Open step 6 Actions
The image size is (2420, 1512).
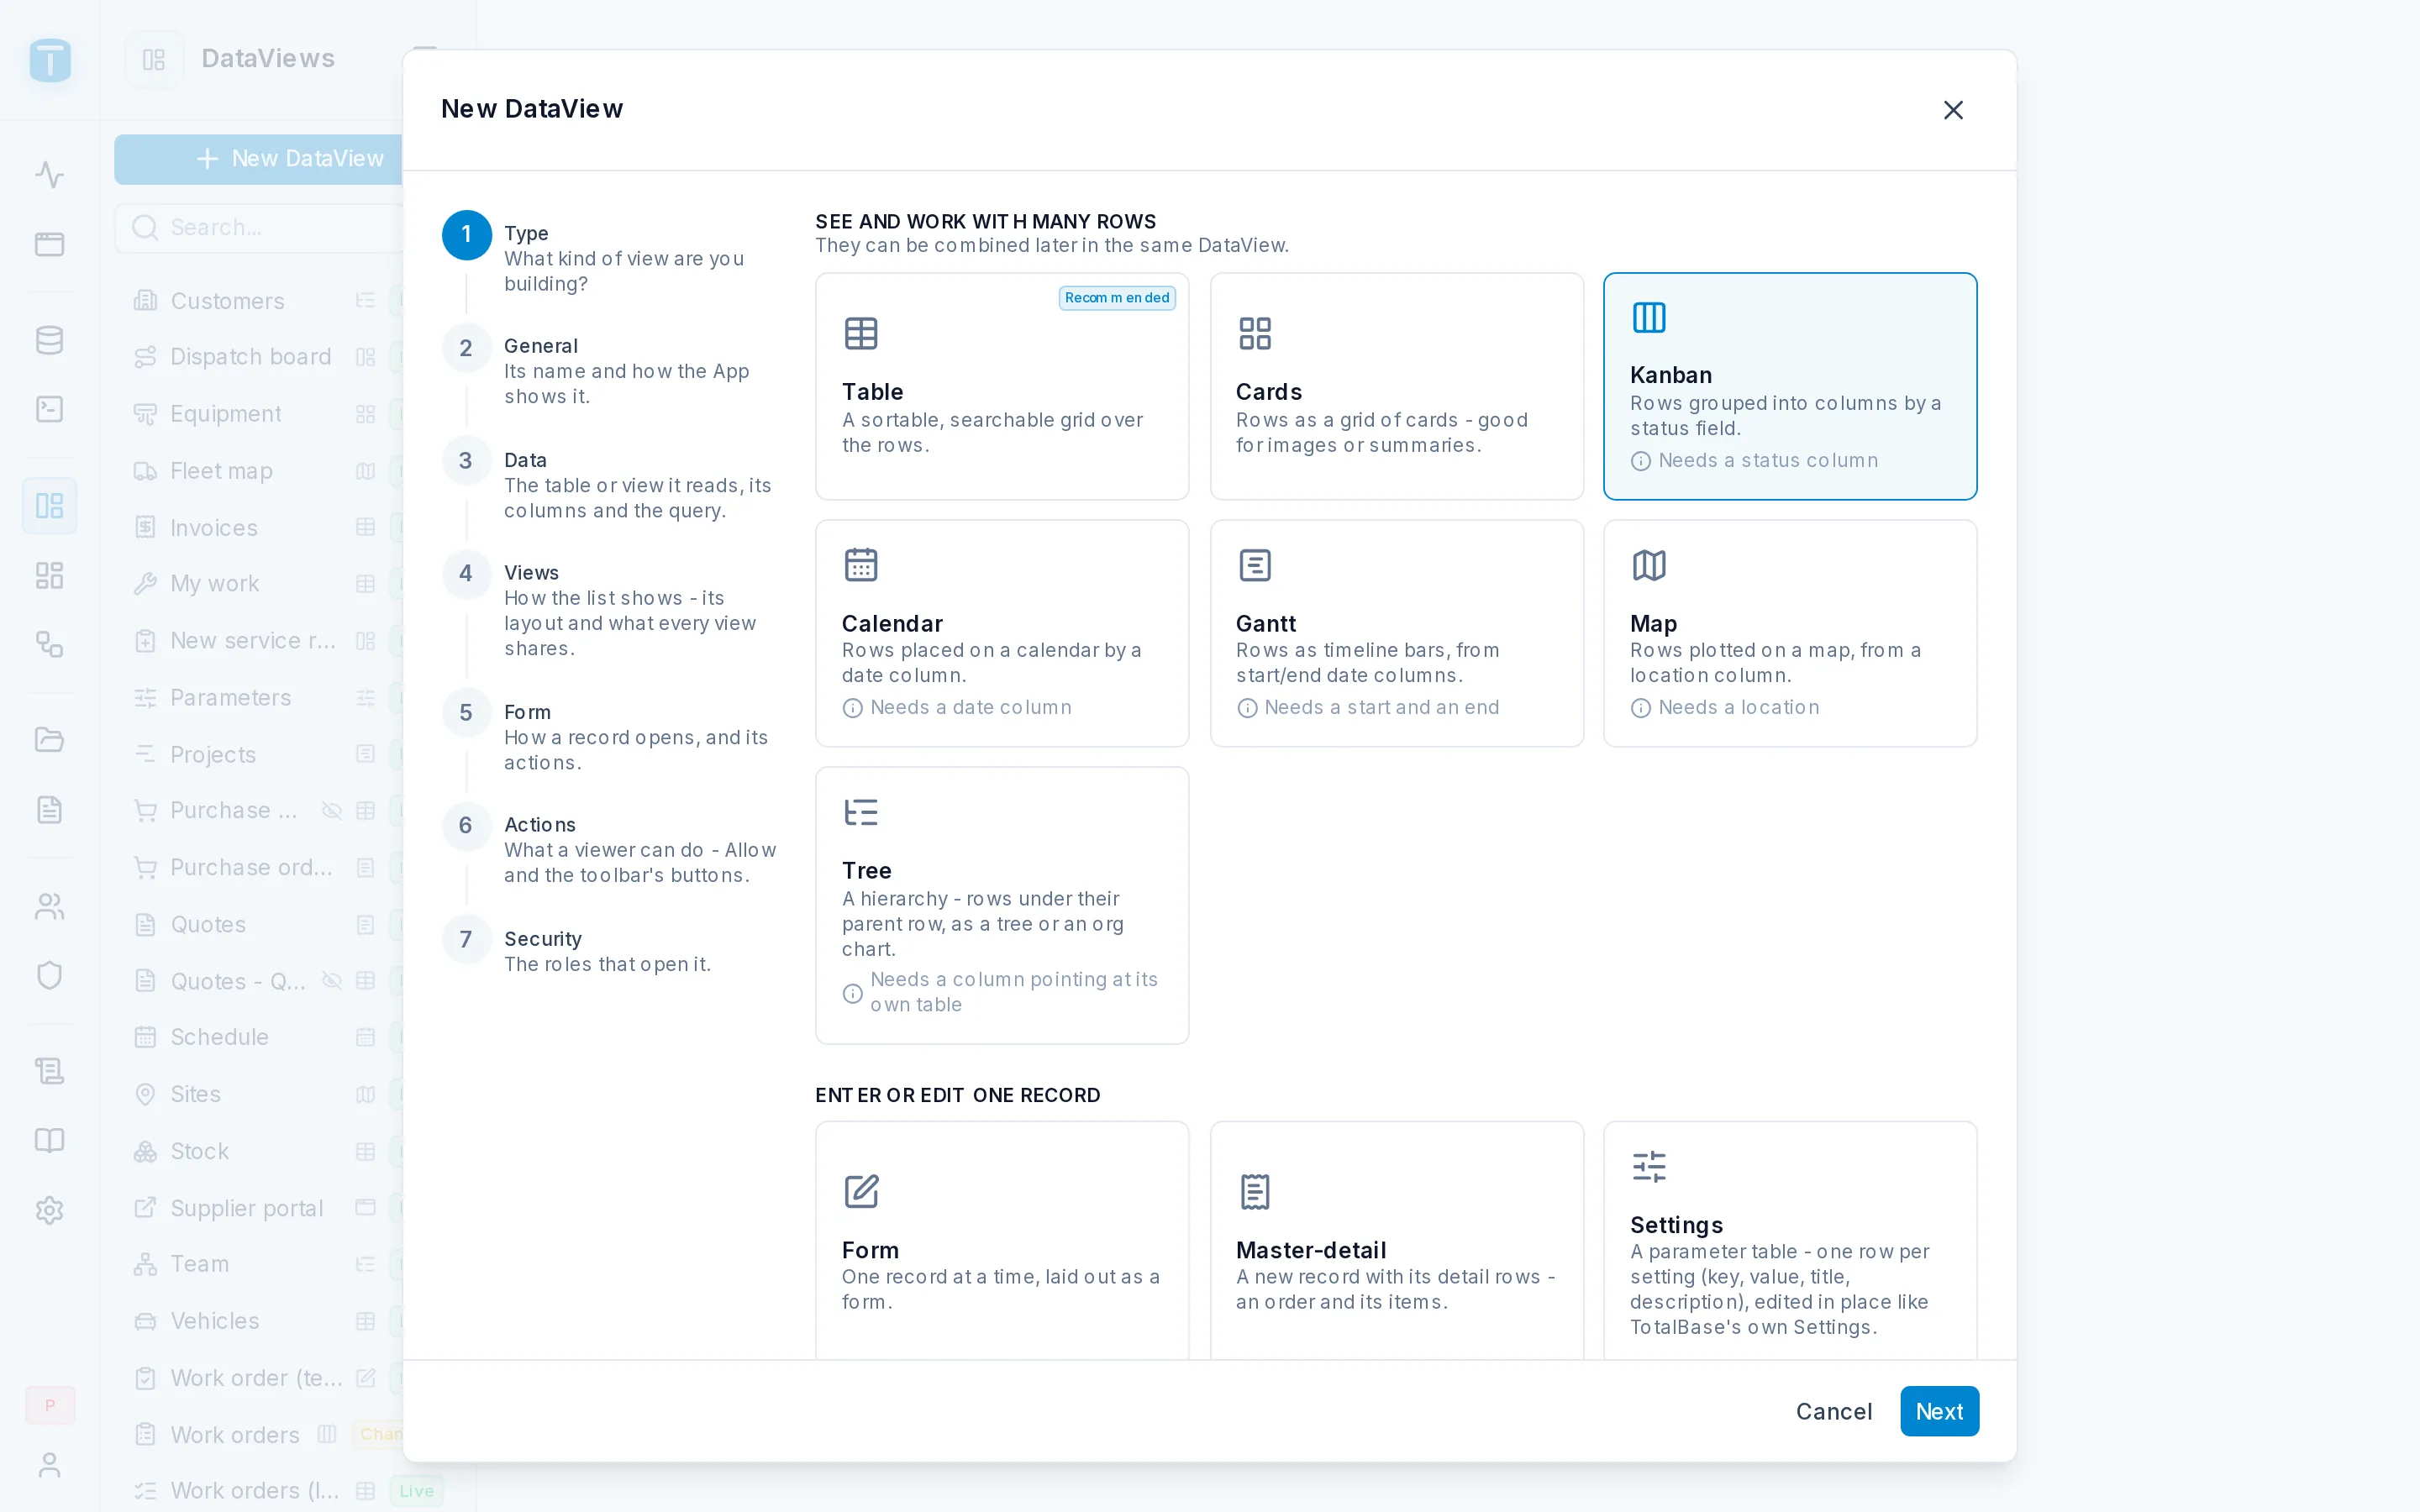[610, 850]
